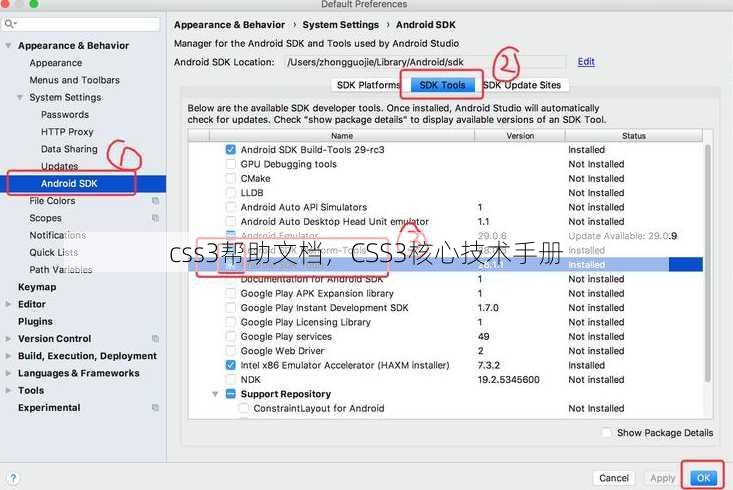
Task: Check ConstraintLayout for Android
Action: (244, 408)
